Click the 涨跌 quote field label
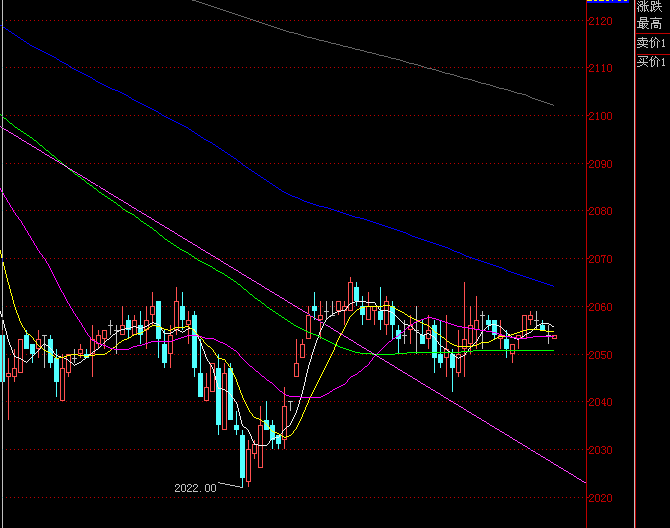 coord(649,6)
